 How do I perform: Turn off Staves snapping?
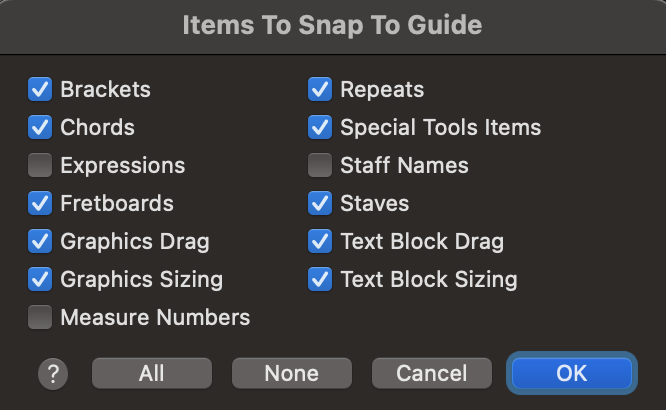coord(320,204)
